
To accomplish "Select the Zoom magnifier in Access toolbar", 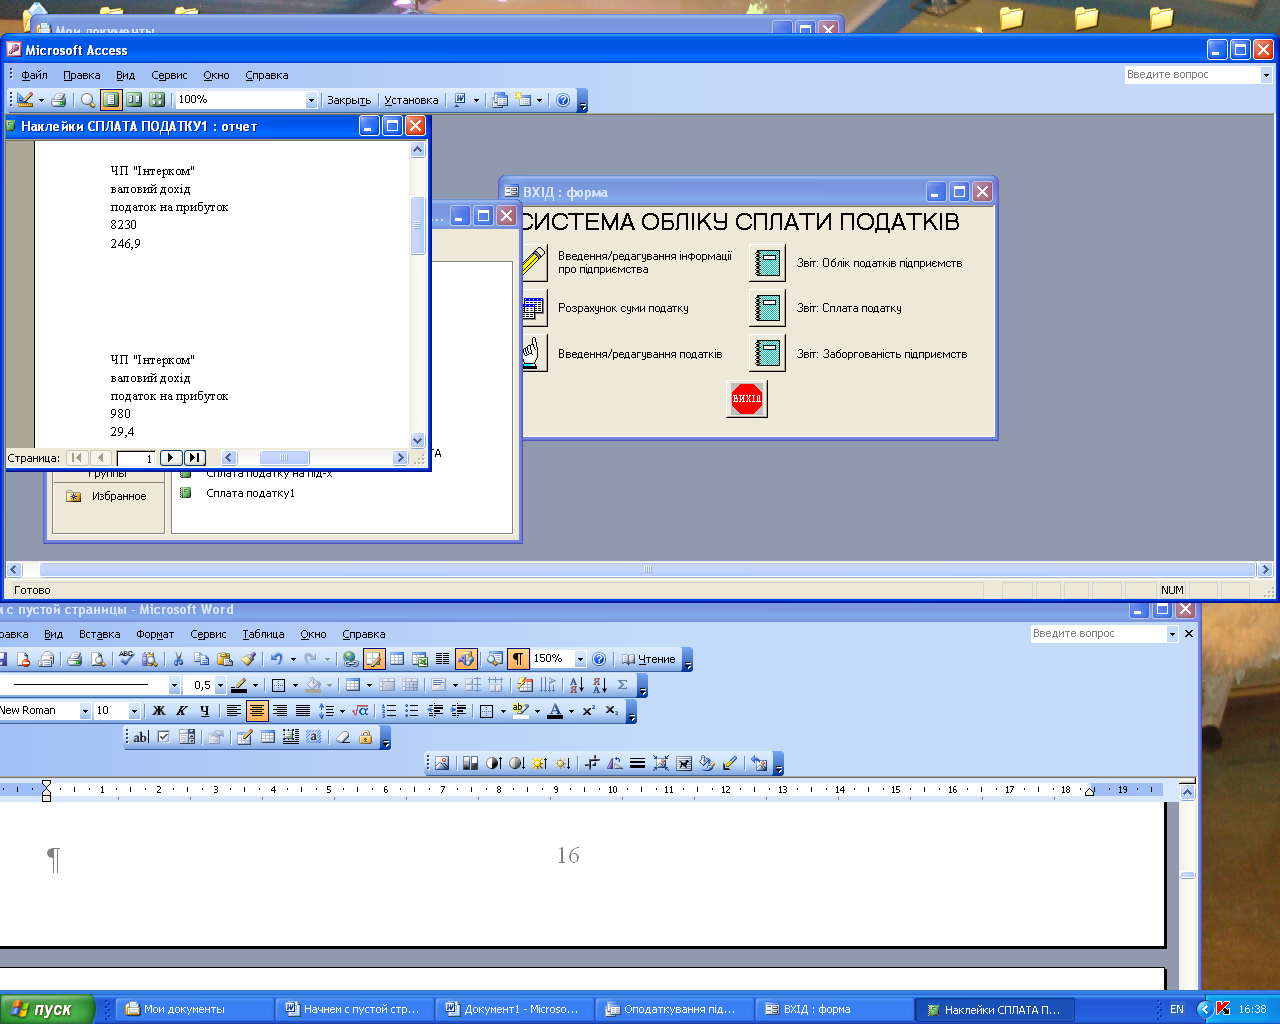I will [88, 100].
